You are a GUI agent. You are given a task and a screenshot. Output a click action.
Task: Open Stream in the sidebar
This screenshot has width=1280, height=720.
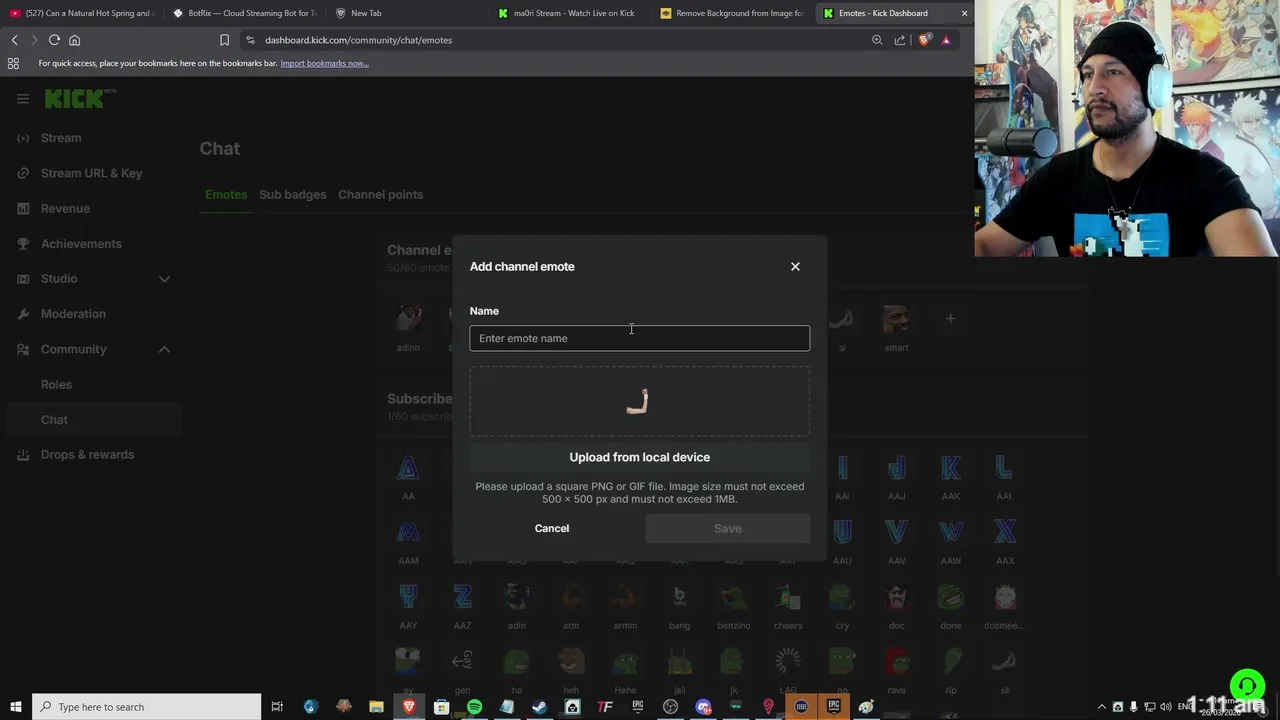[x=61, y=138]
